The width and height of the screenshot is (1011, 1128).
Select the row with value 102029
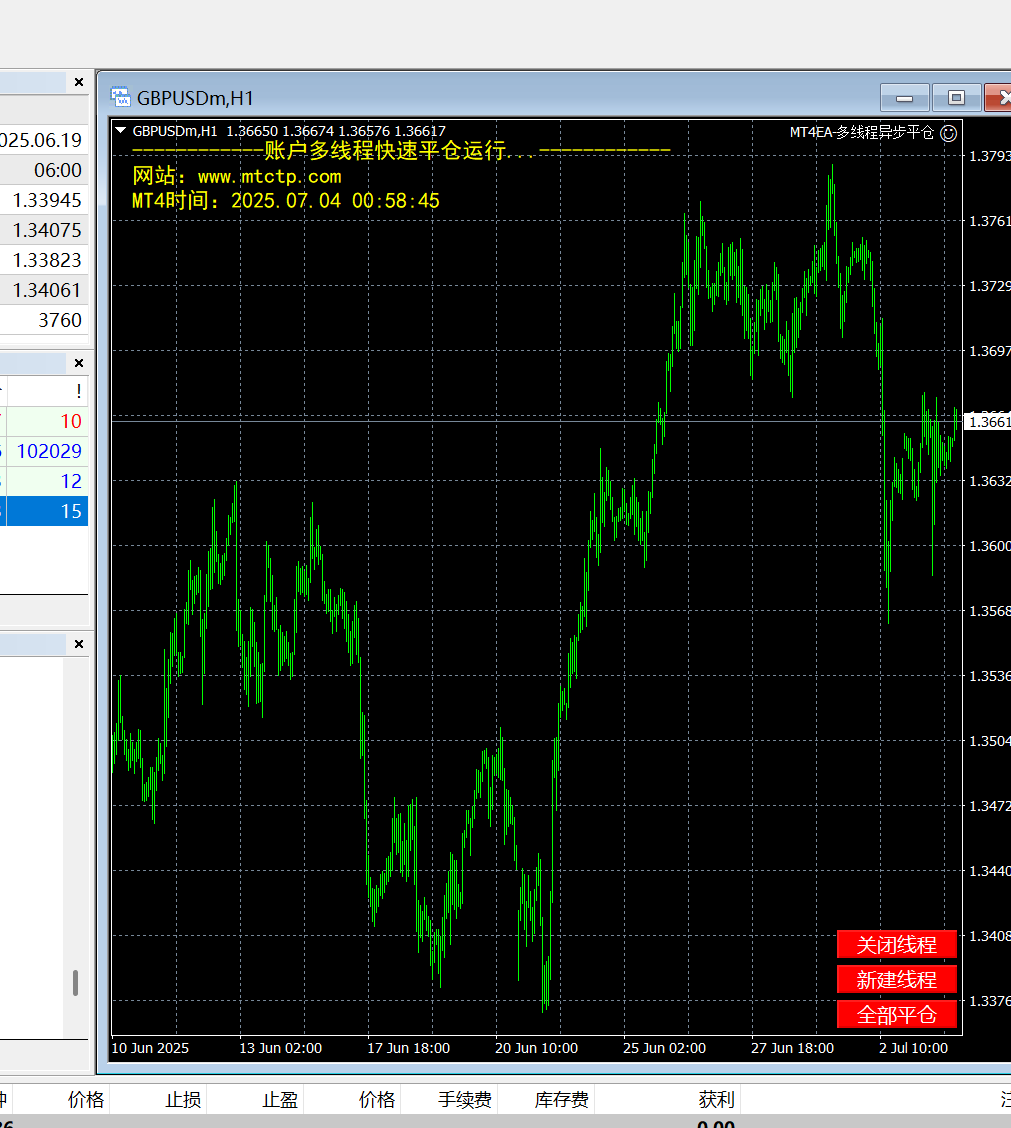click(x=44, y=451)
